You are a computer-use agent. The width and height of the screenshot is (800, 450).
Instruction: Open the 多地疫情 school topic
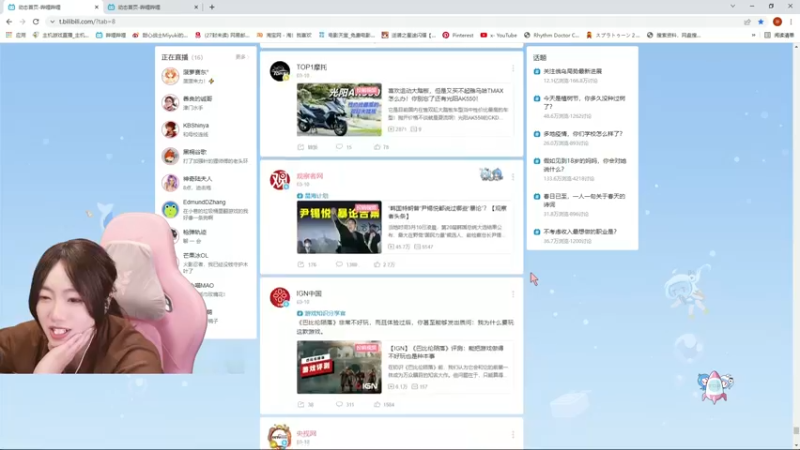[583, 134]
